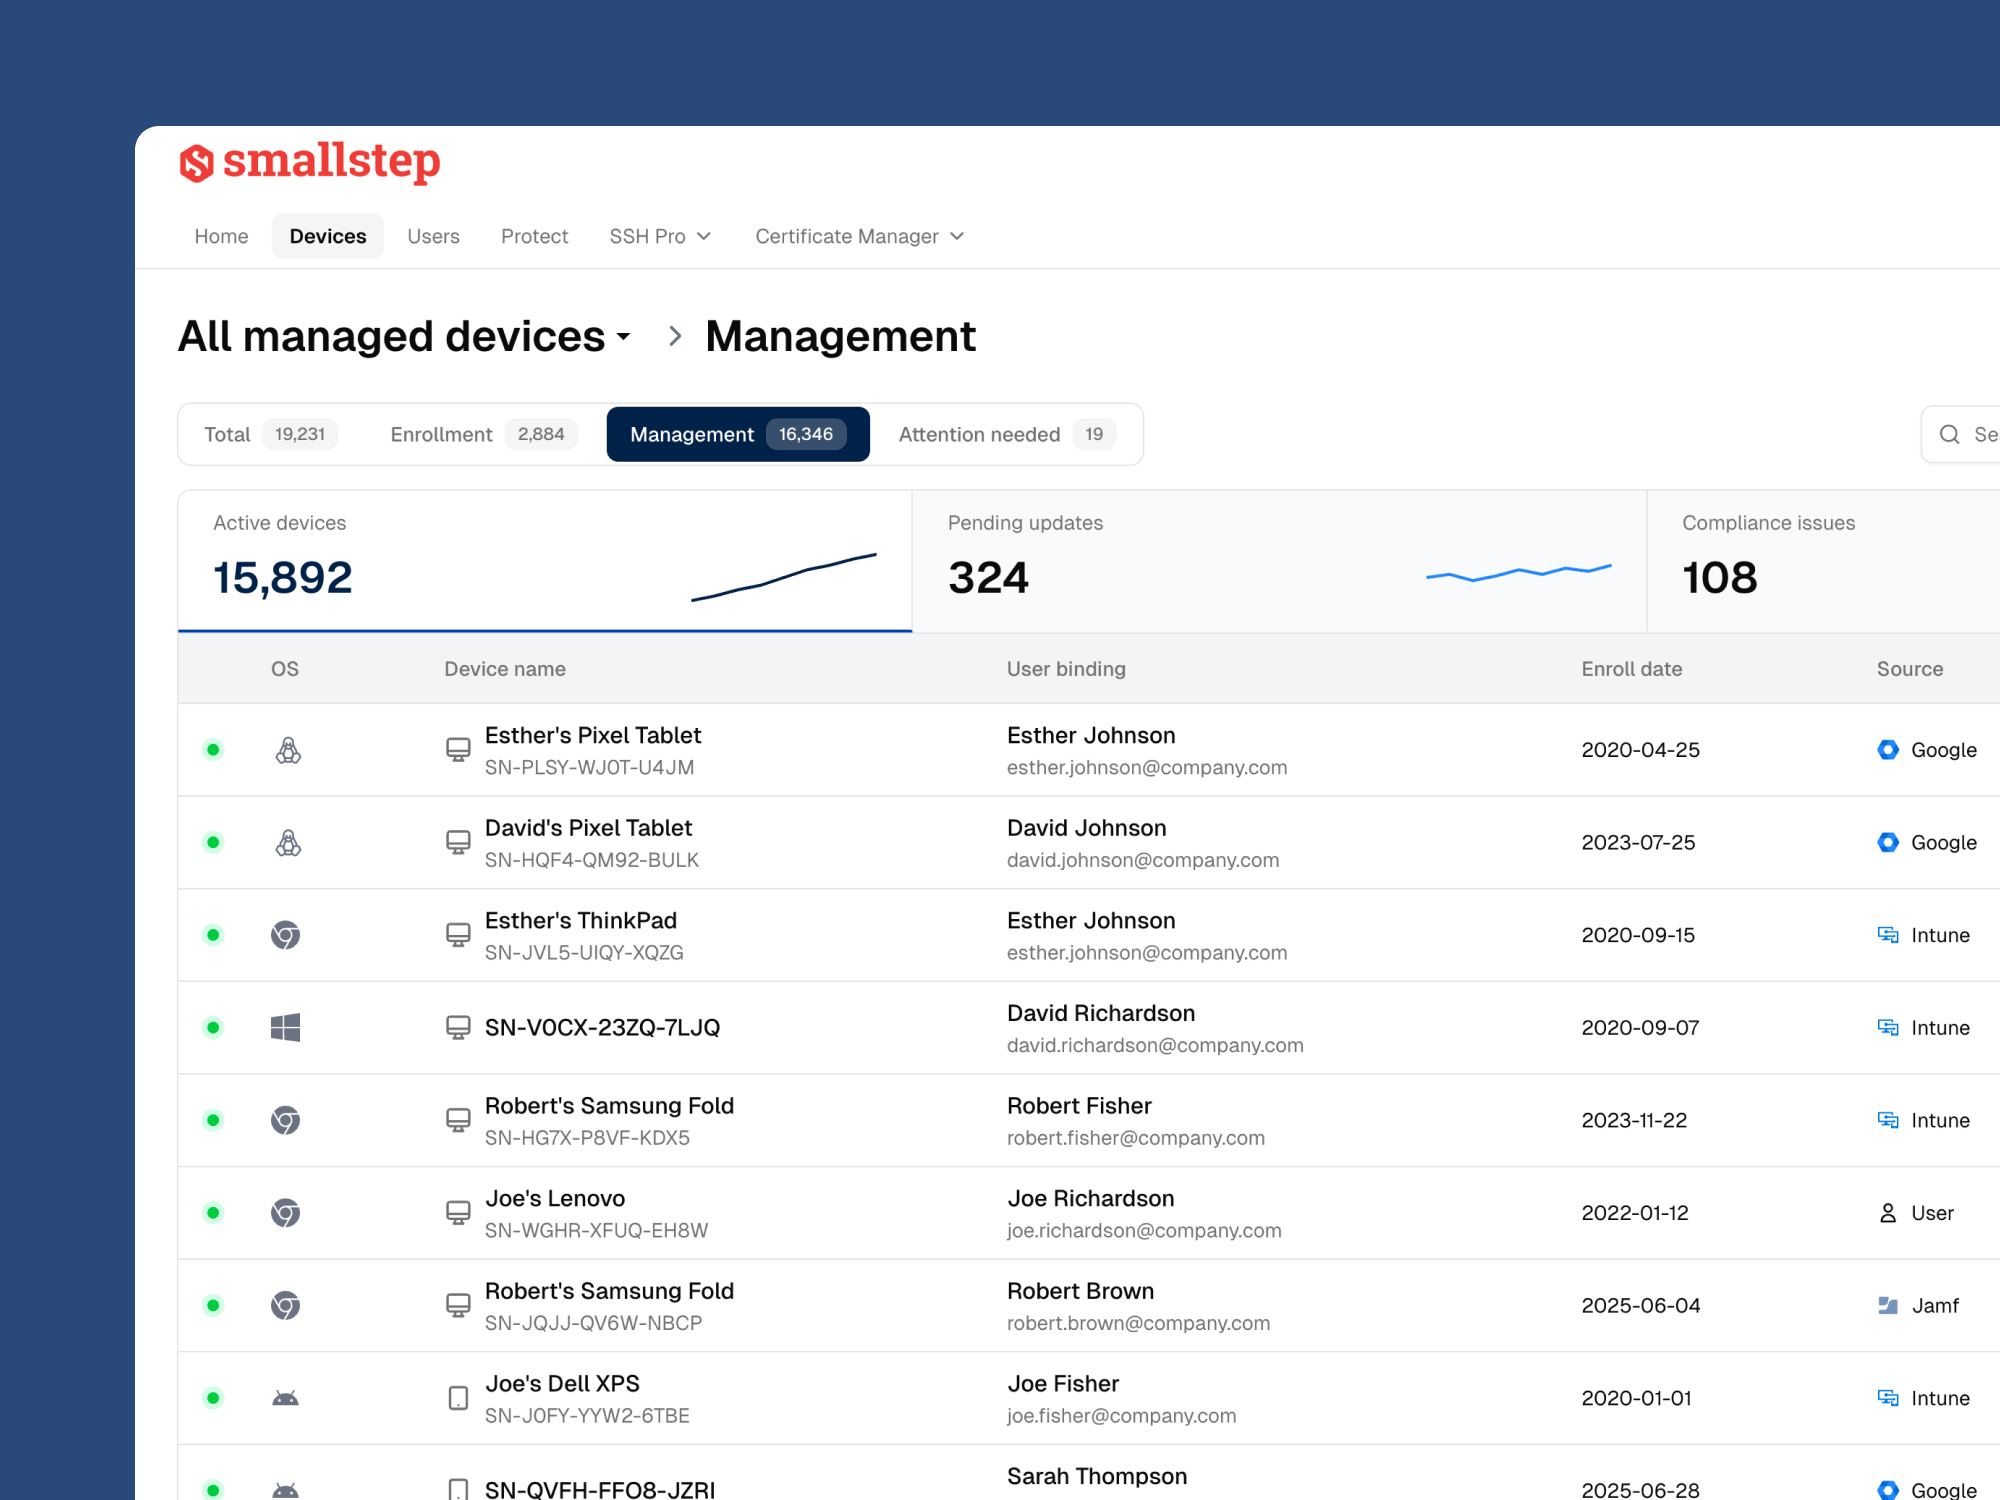2000x1500 pixels.
Task: Click the Google source icon for David's Pixel Tablet
Action: click(x=1888, y=842)
